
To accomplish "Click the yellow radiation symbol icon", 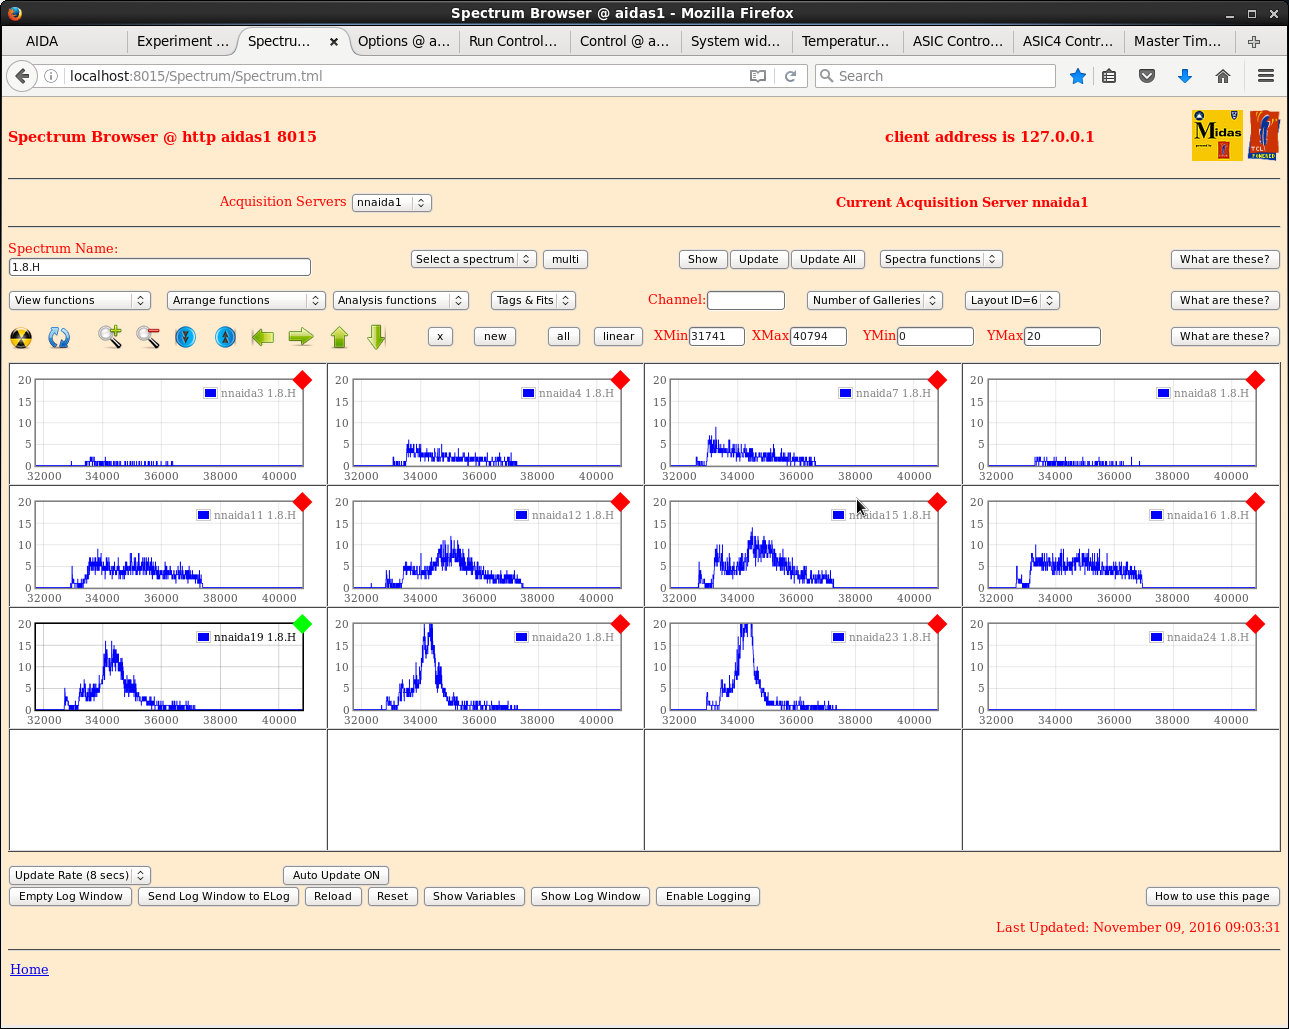I will click(x=21, y=338).
